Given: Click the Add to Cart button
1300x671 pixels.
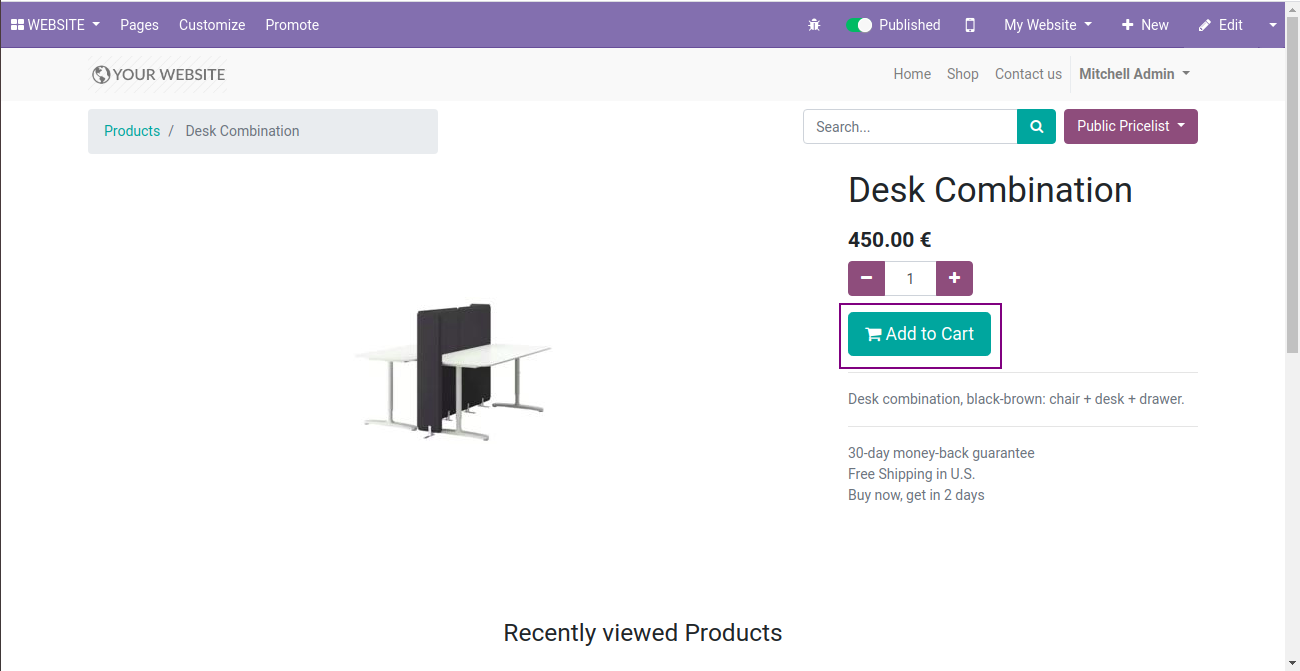Looking at the screenshot, I should (919, 334).
